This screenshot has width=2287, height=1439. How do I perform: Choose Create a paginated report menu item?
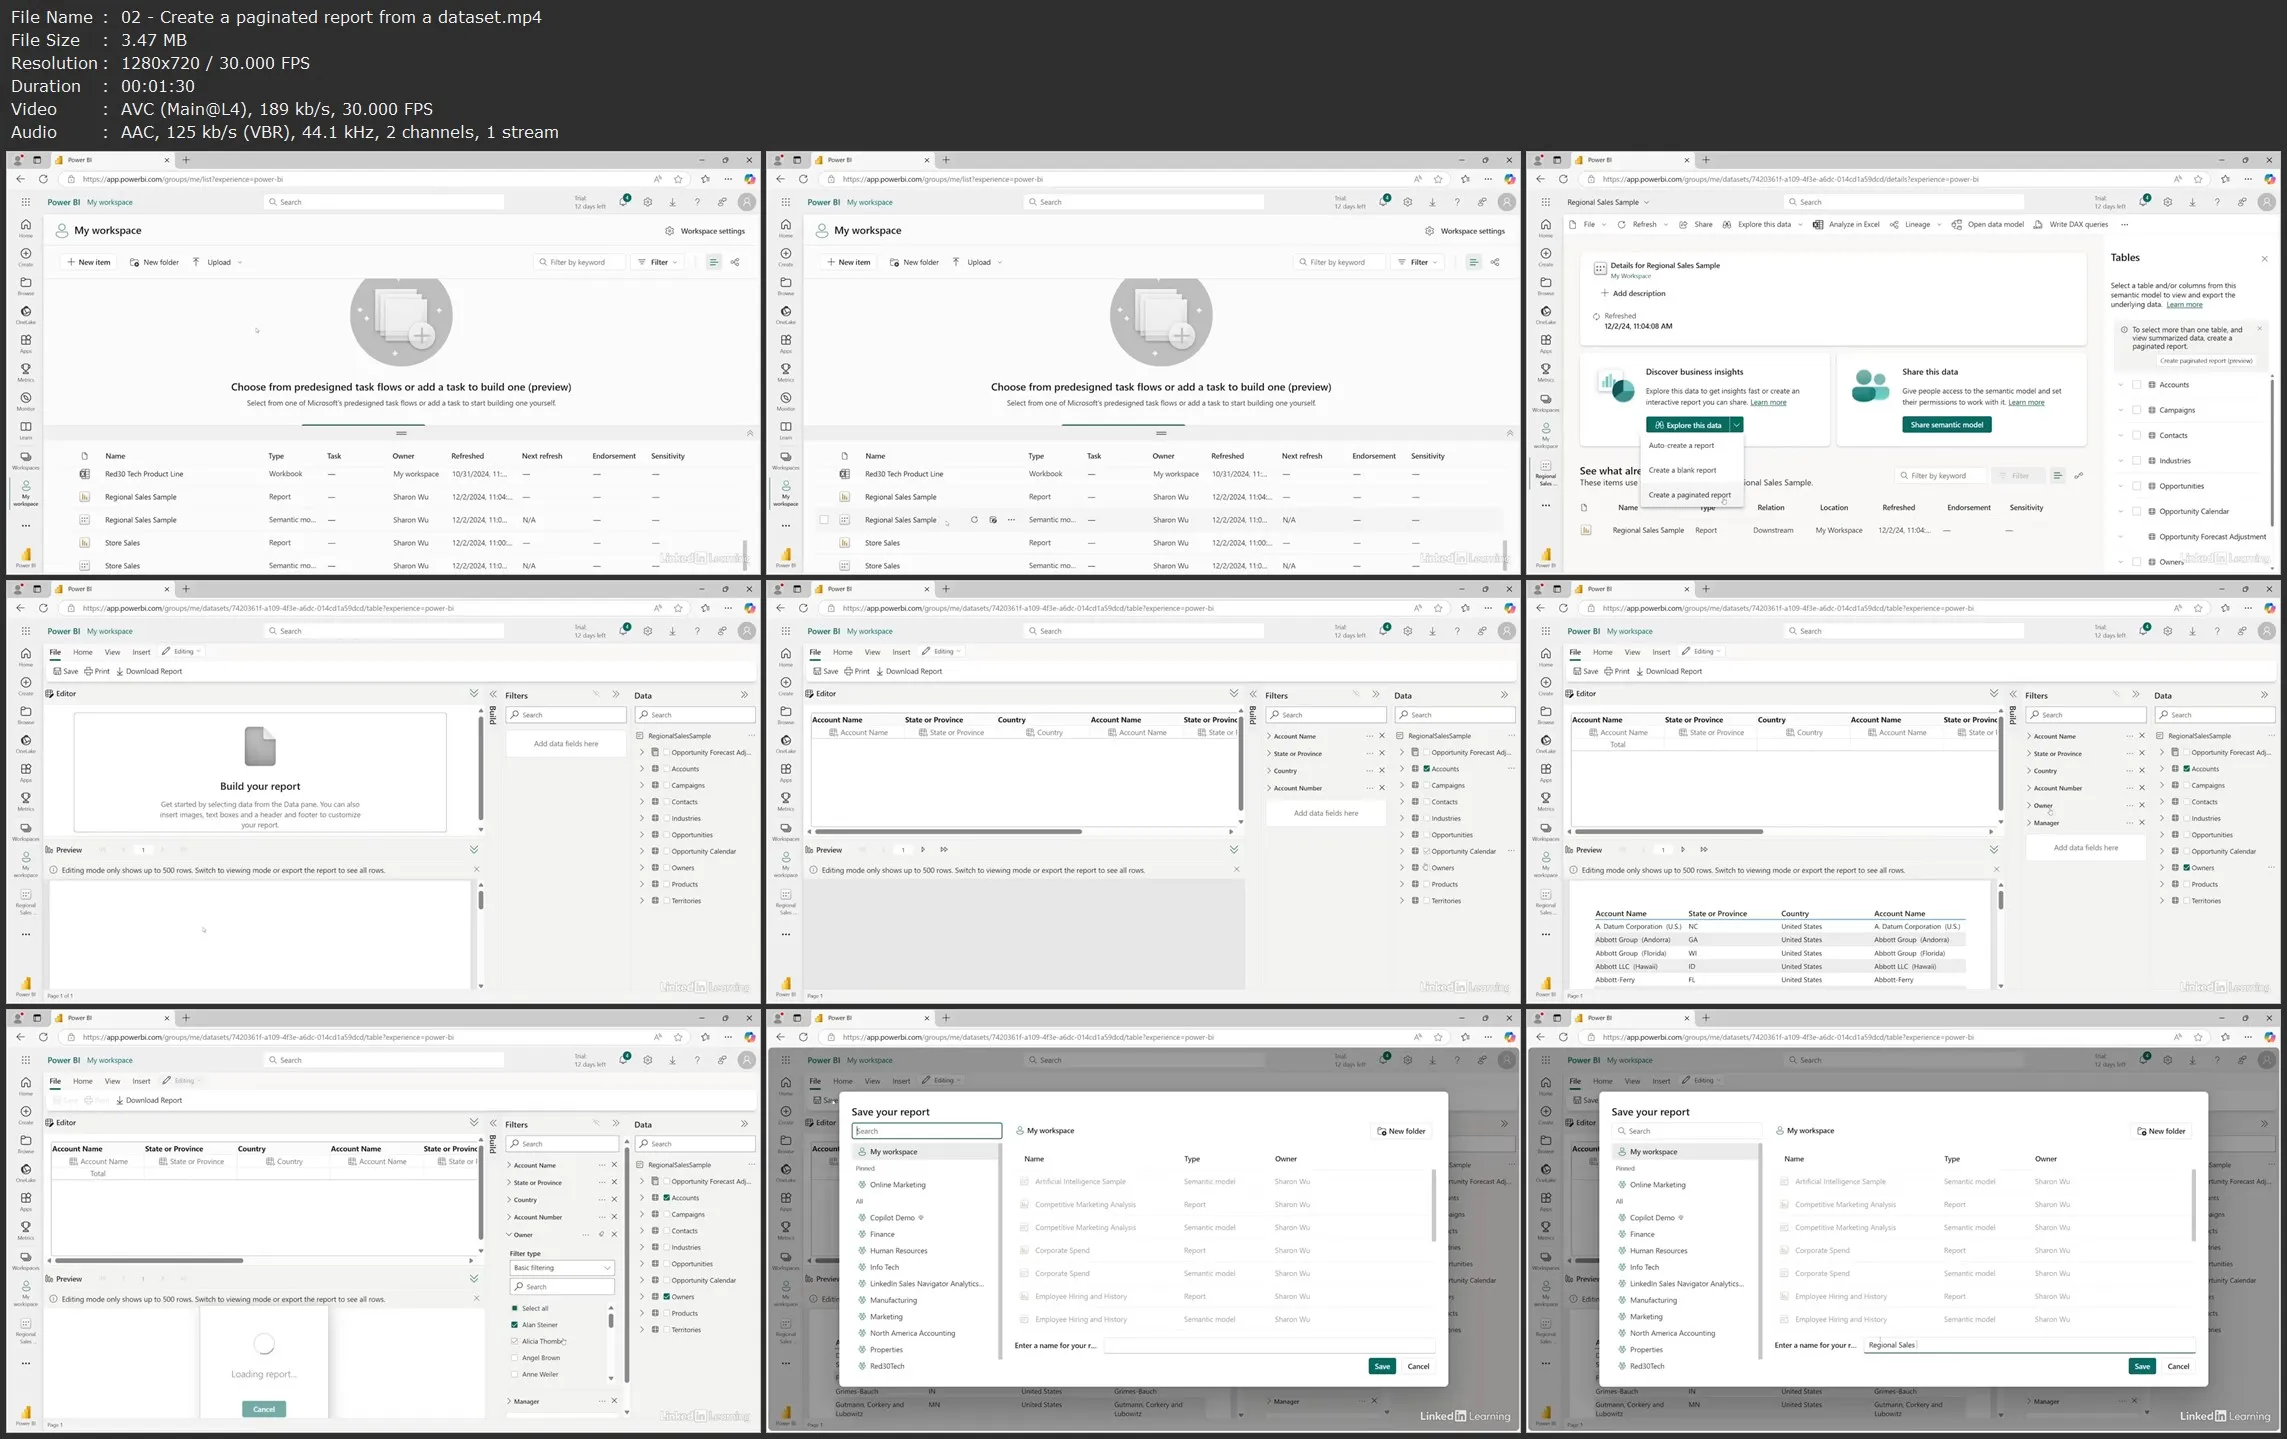pyautogui.click(x=1689, y=495)
